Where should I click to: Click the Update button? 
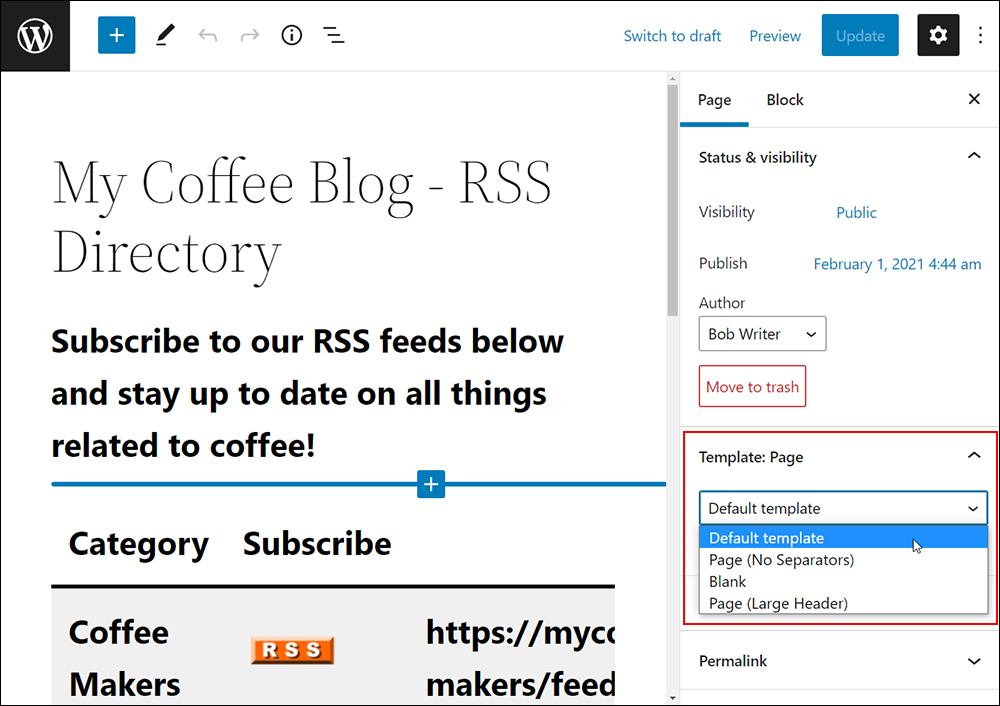860,35
